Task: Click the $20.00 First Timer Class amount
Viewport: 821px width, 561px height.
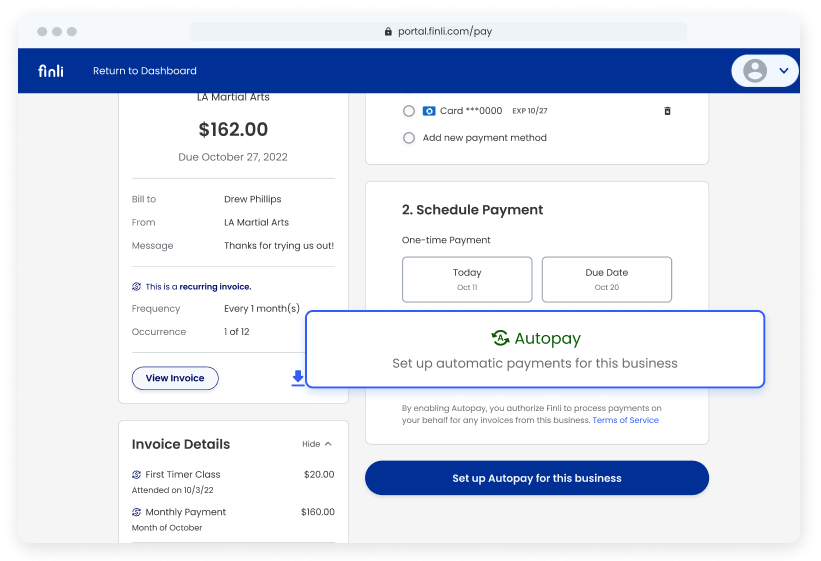Action: [x=319, y=474]
